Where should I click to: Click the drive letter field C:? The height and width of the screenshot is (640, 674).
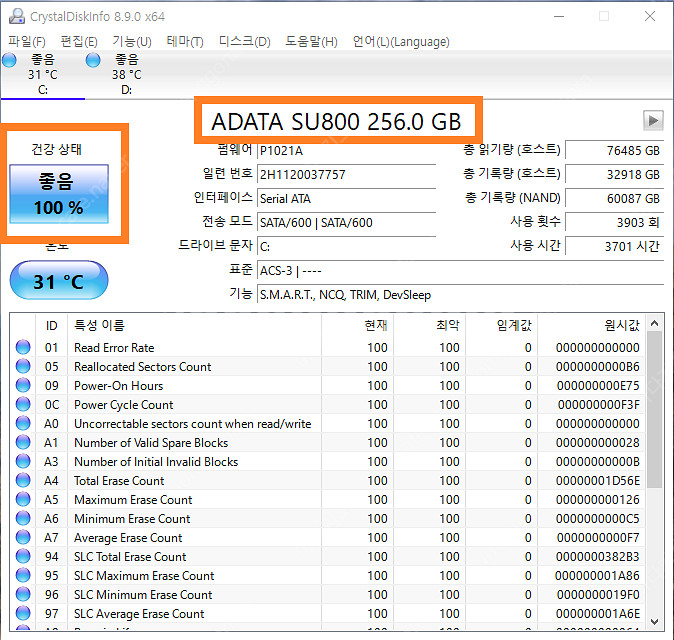pyautogui.click(x=346, y=247)
